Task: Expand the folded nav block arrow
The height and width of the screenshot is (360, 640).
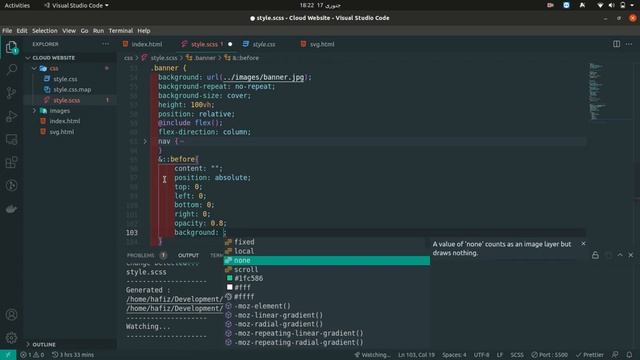Action: 145,141
